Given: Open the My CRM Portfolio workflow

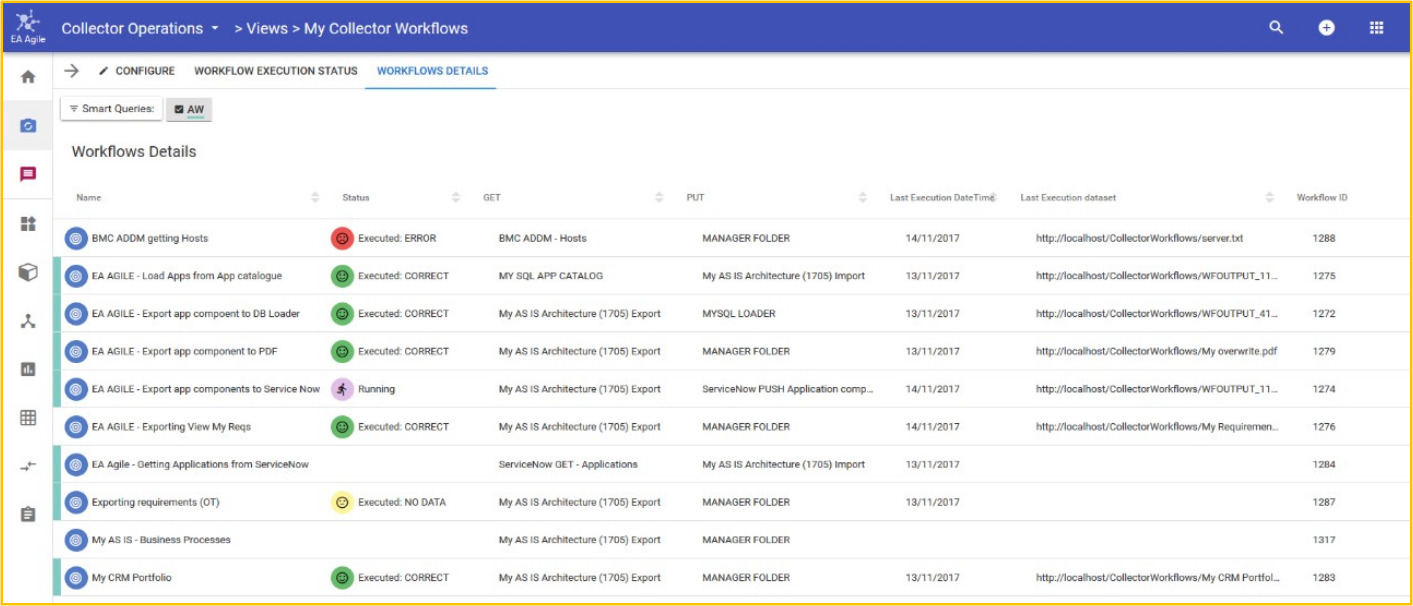Looking at the screenshot, I should pyautogui.click(x=131, y=578).
